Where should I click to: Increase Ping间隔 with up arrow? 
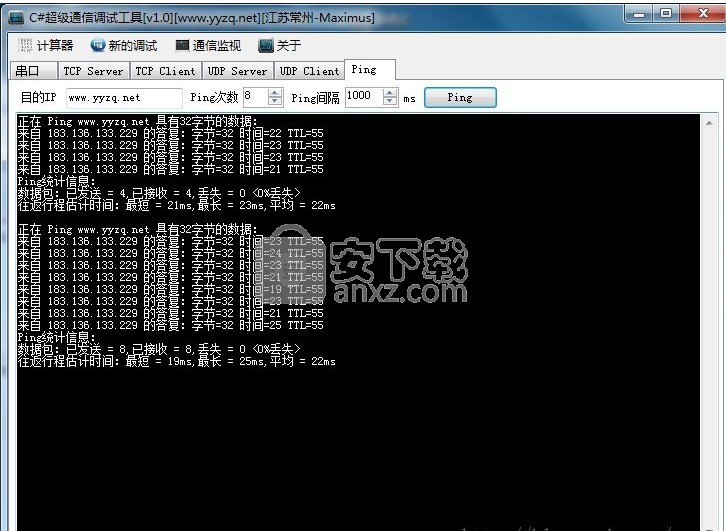click(390, 93)
